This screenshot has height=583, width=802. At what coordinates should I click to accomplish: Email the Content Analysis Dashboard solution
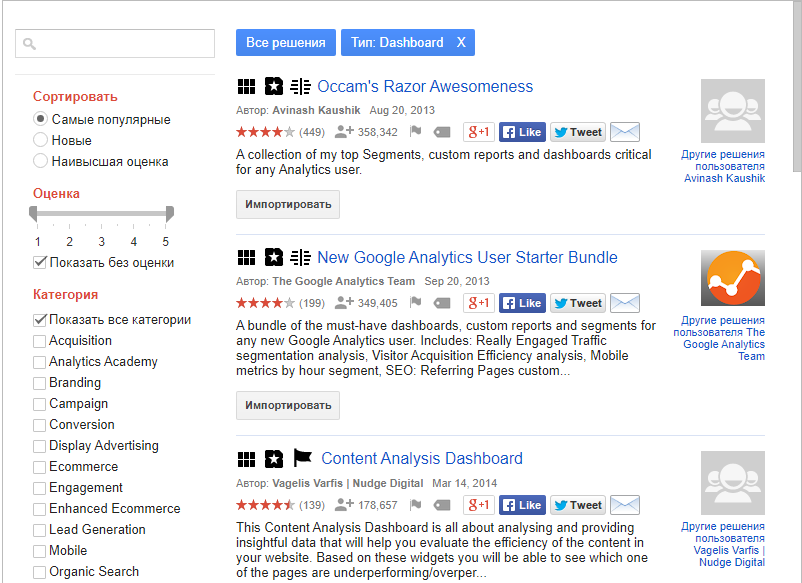coord(625,505)
